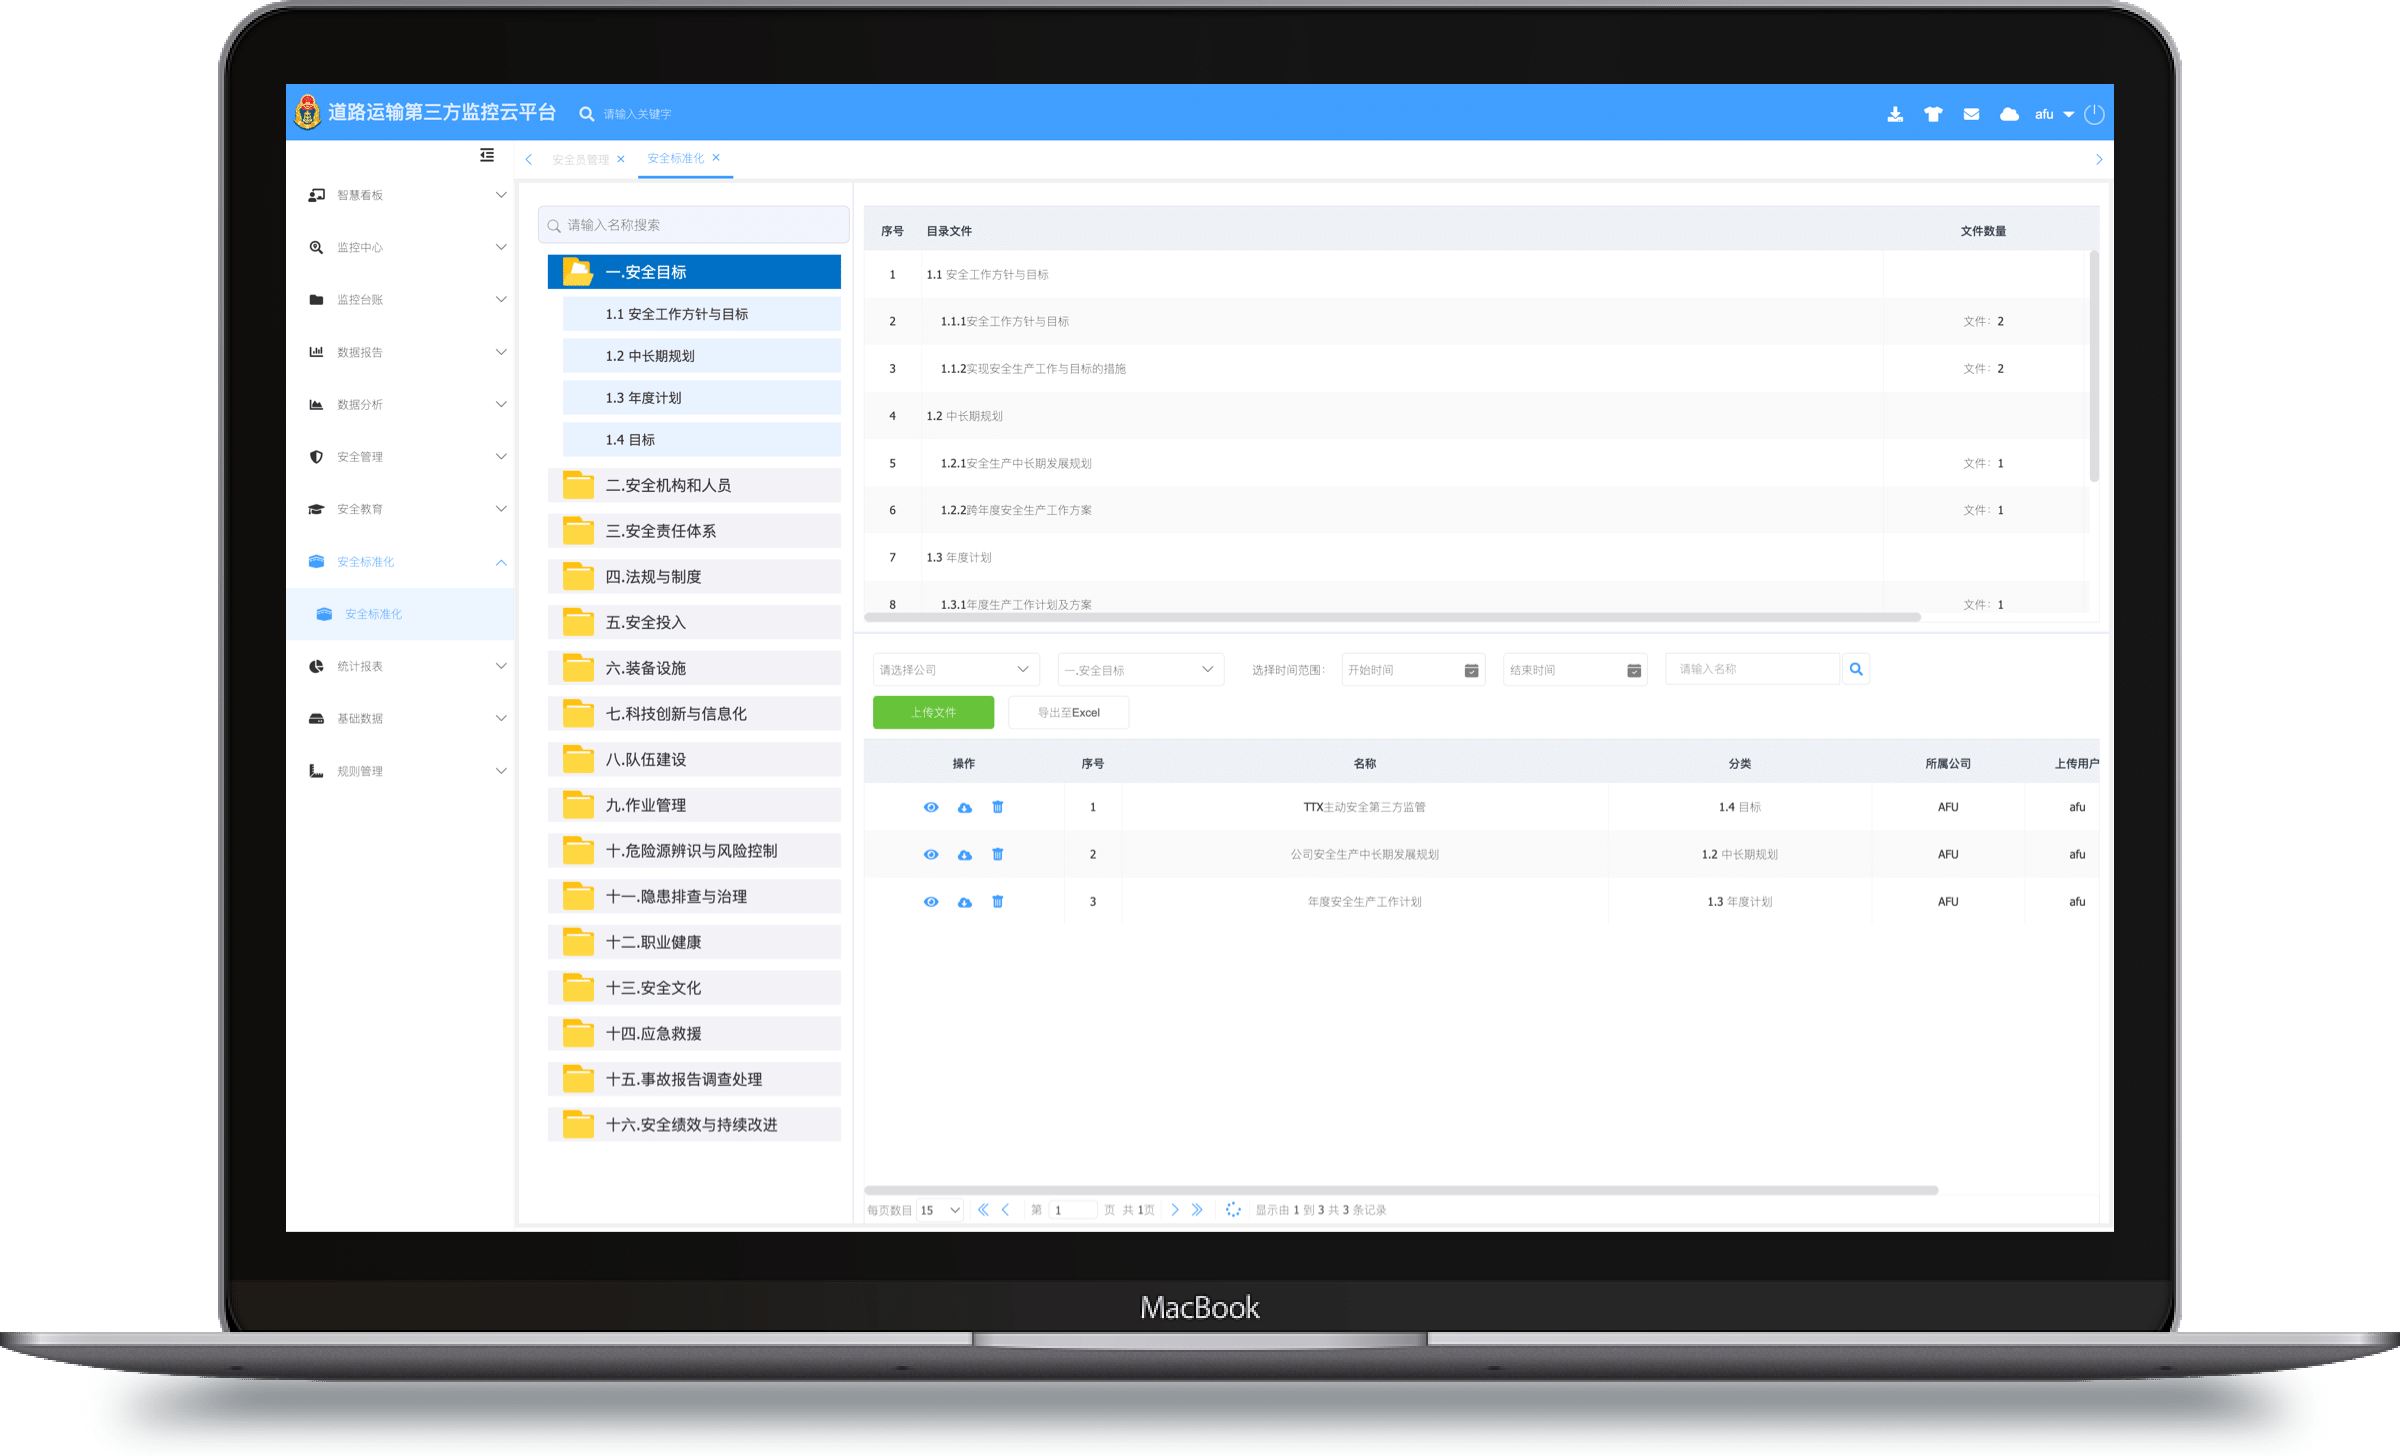
Task: Collapse the sidebar menu toggle icon
Action: point(487,155)
